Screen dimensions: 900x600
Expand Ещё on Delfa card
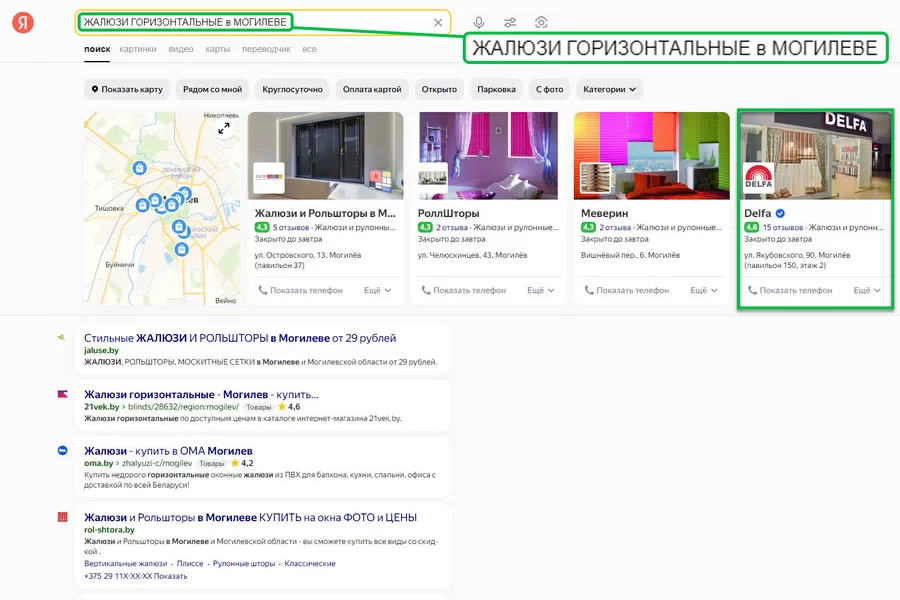[x=867, y=291]
